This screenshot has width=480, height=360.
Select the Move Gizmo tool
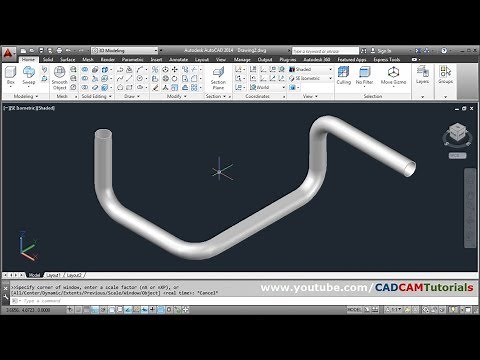coord(393,76)
